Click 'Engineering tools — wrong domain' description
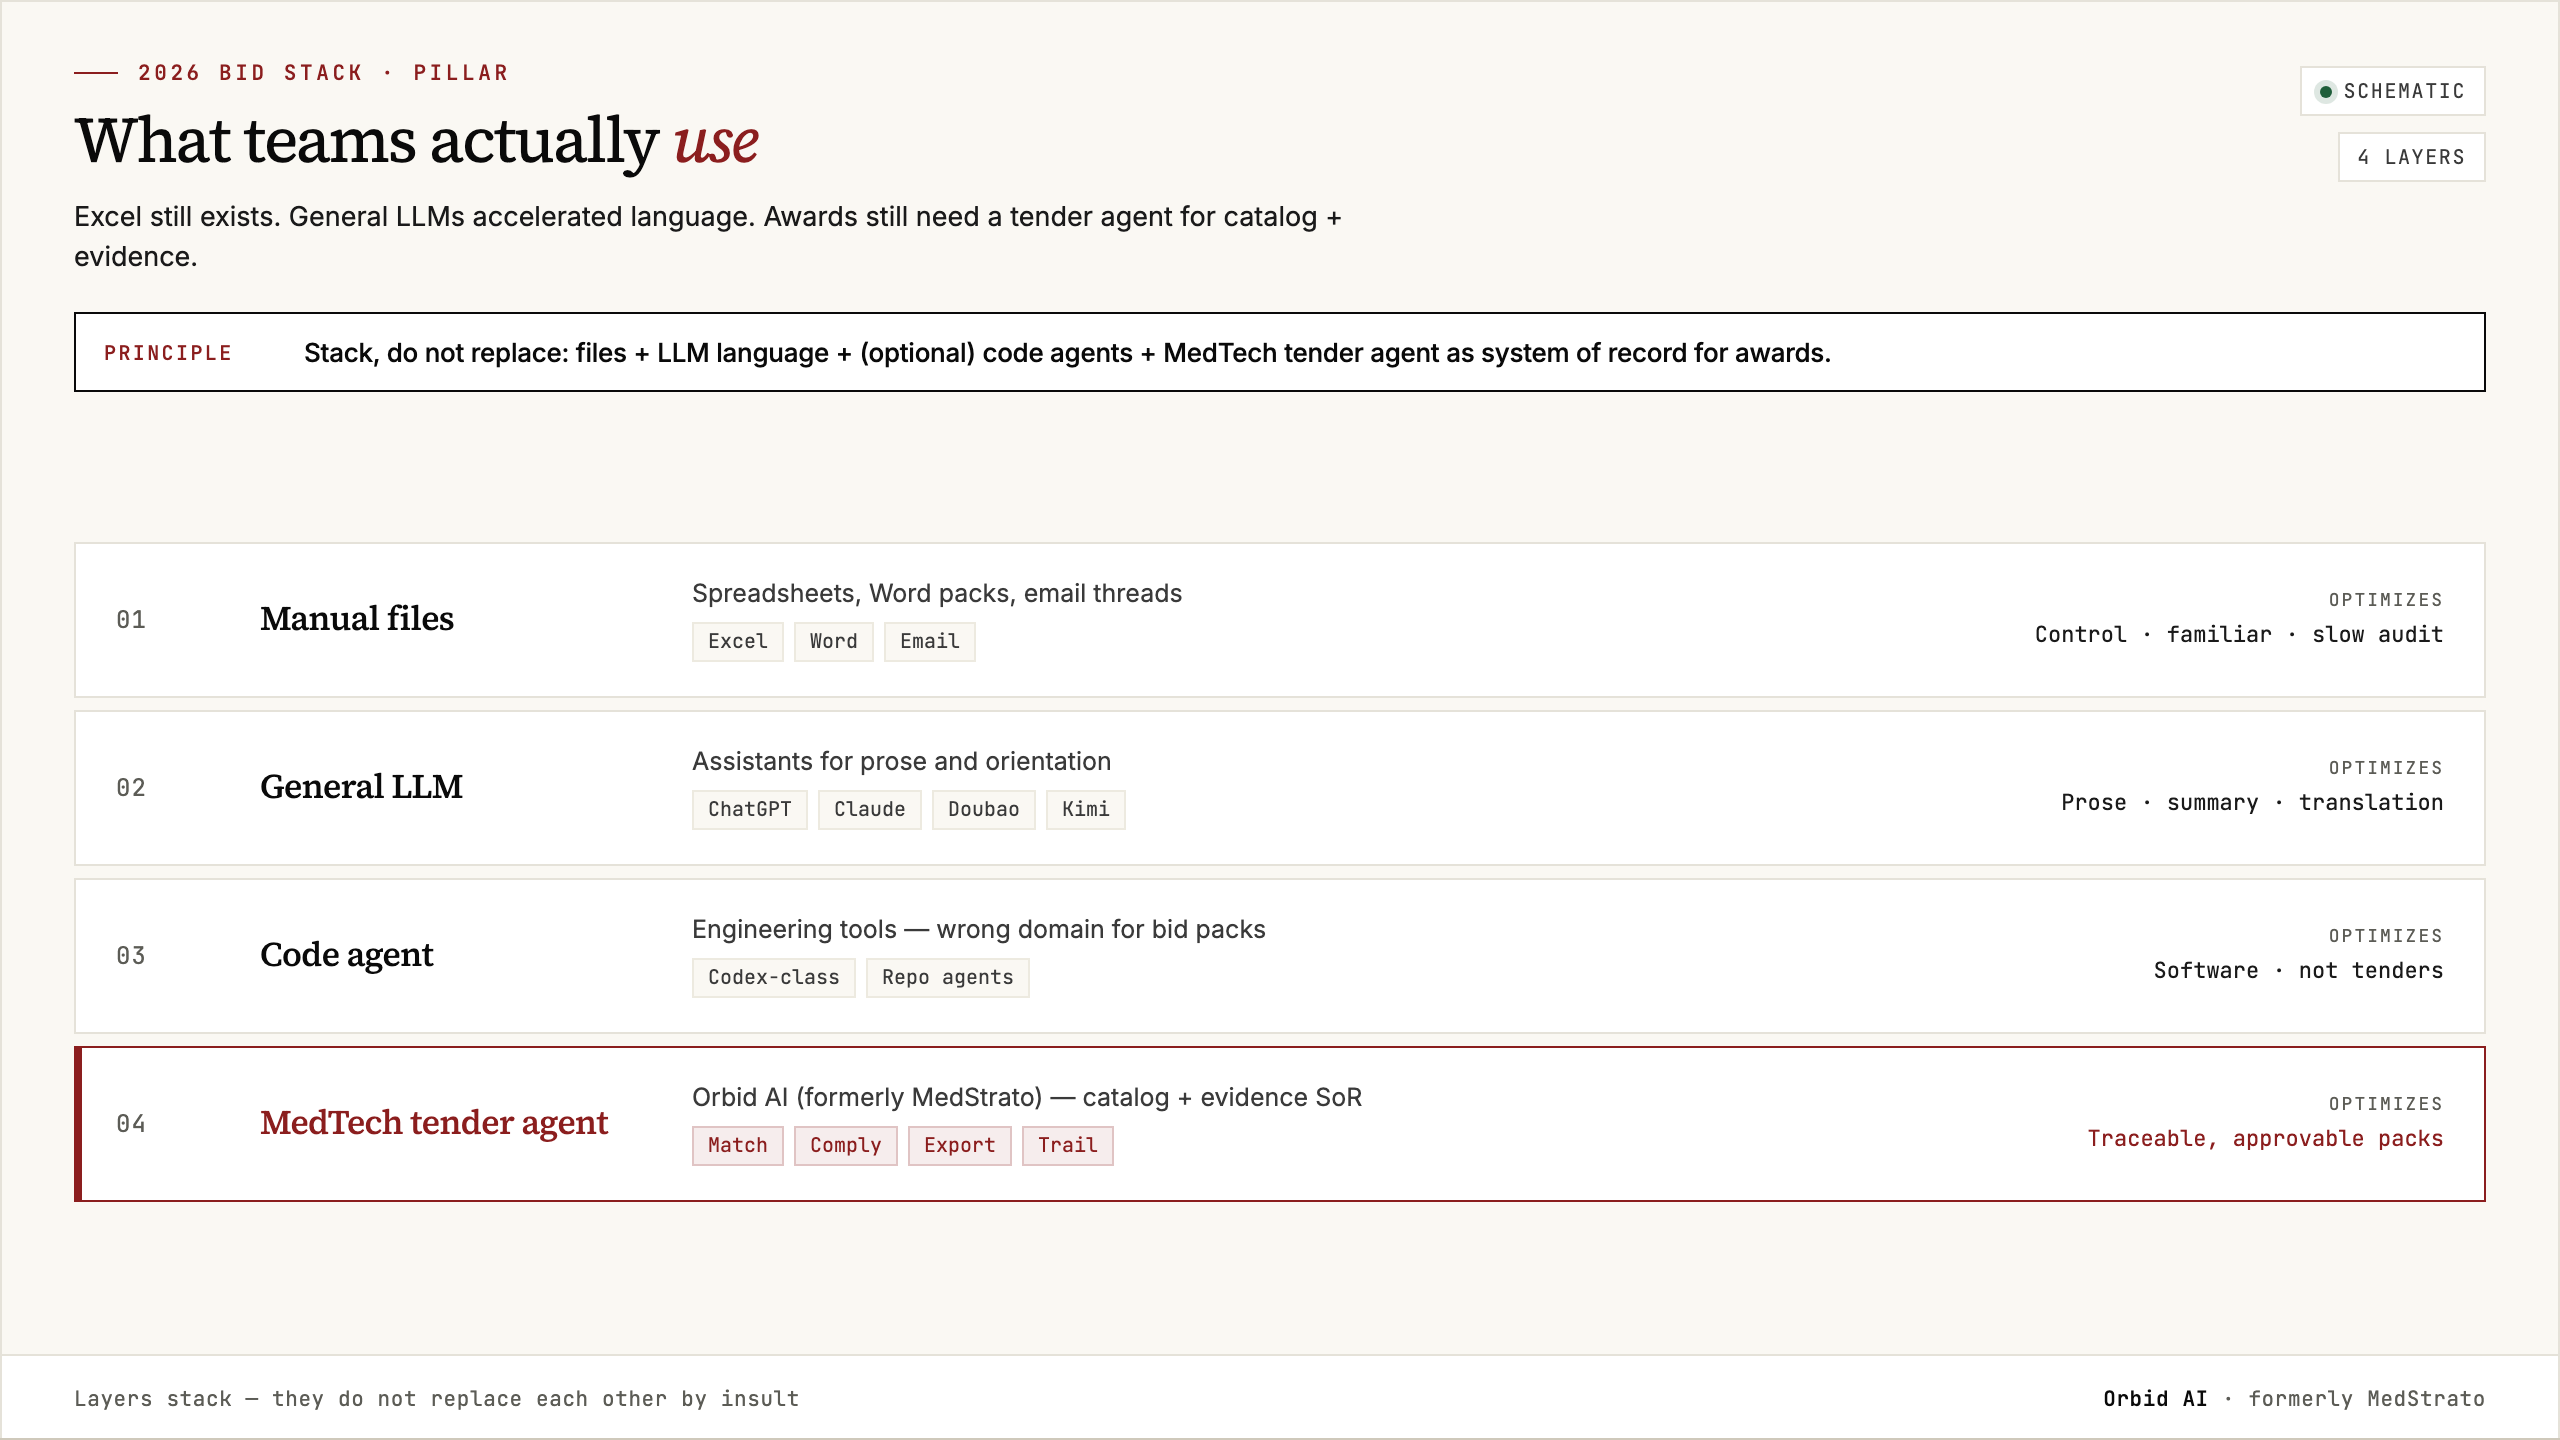Image resolution: width=2560 pixels, height=1440 pixels. [x=979, y=929]
